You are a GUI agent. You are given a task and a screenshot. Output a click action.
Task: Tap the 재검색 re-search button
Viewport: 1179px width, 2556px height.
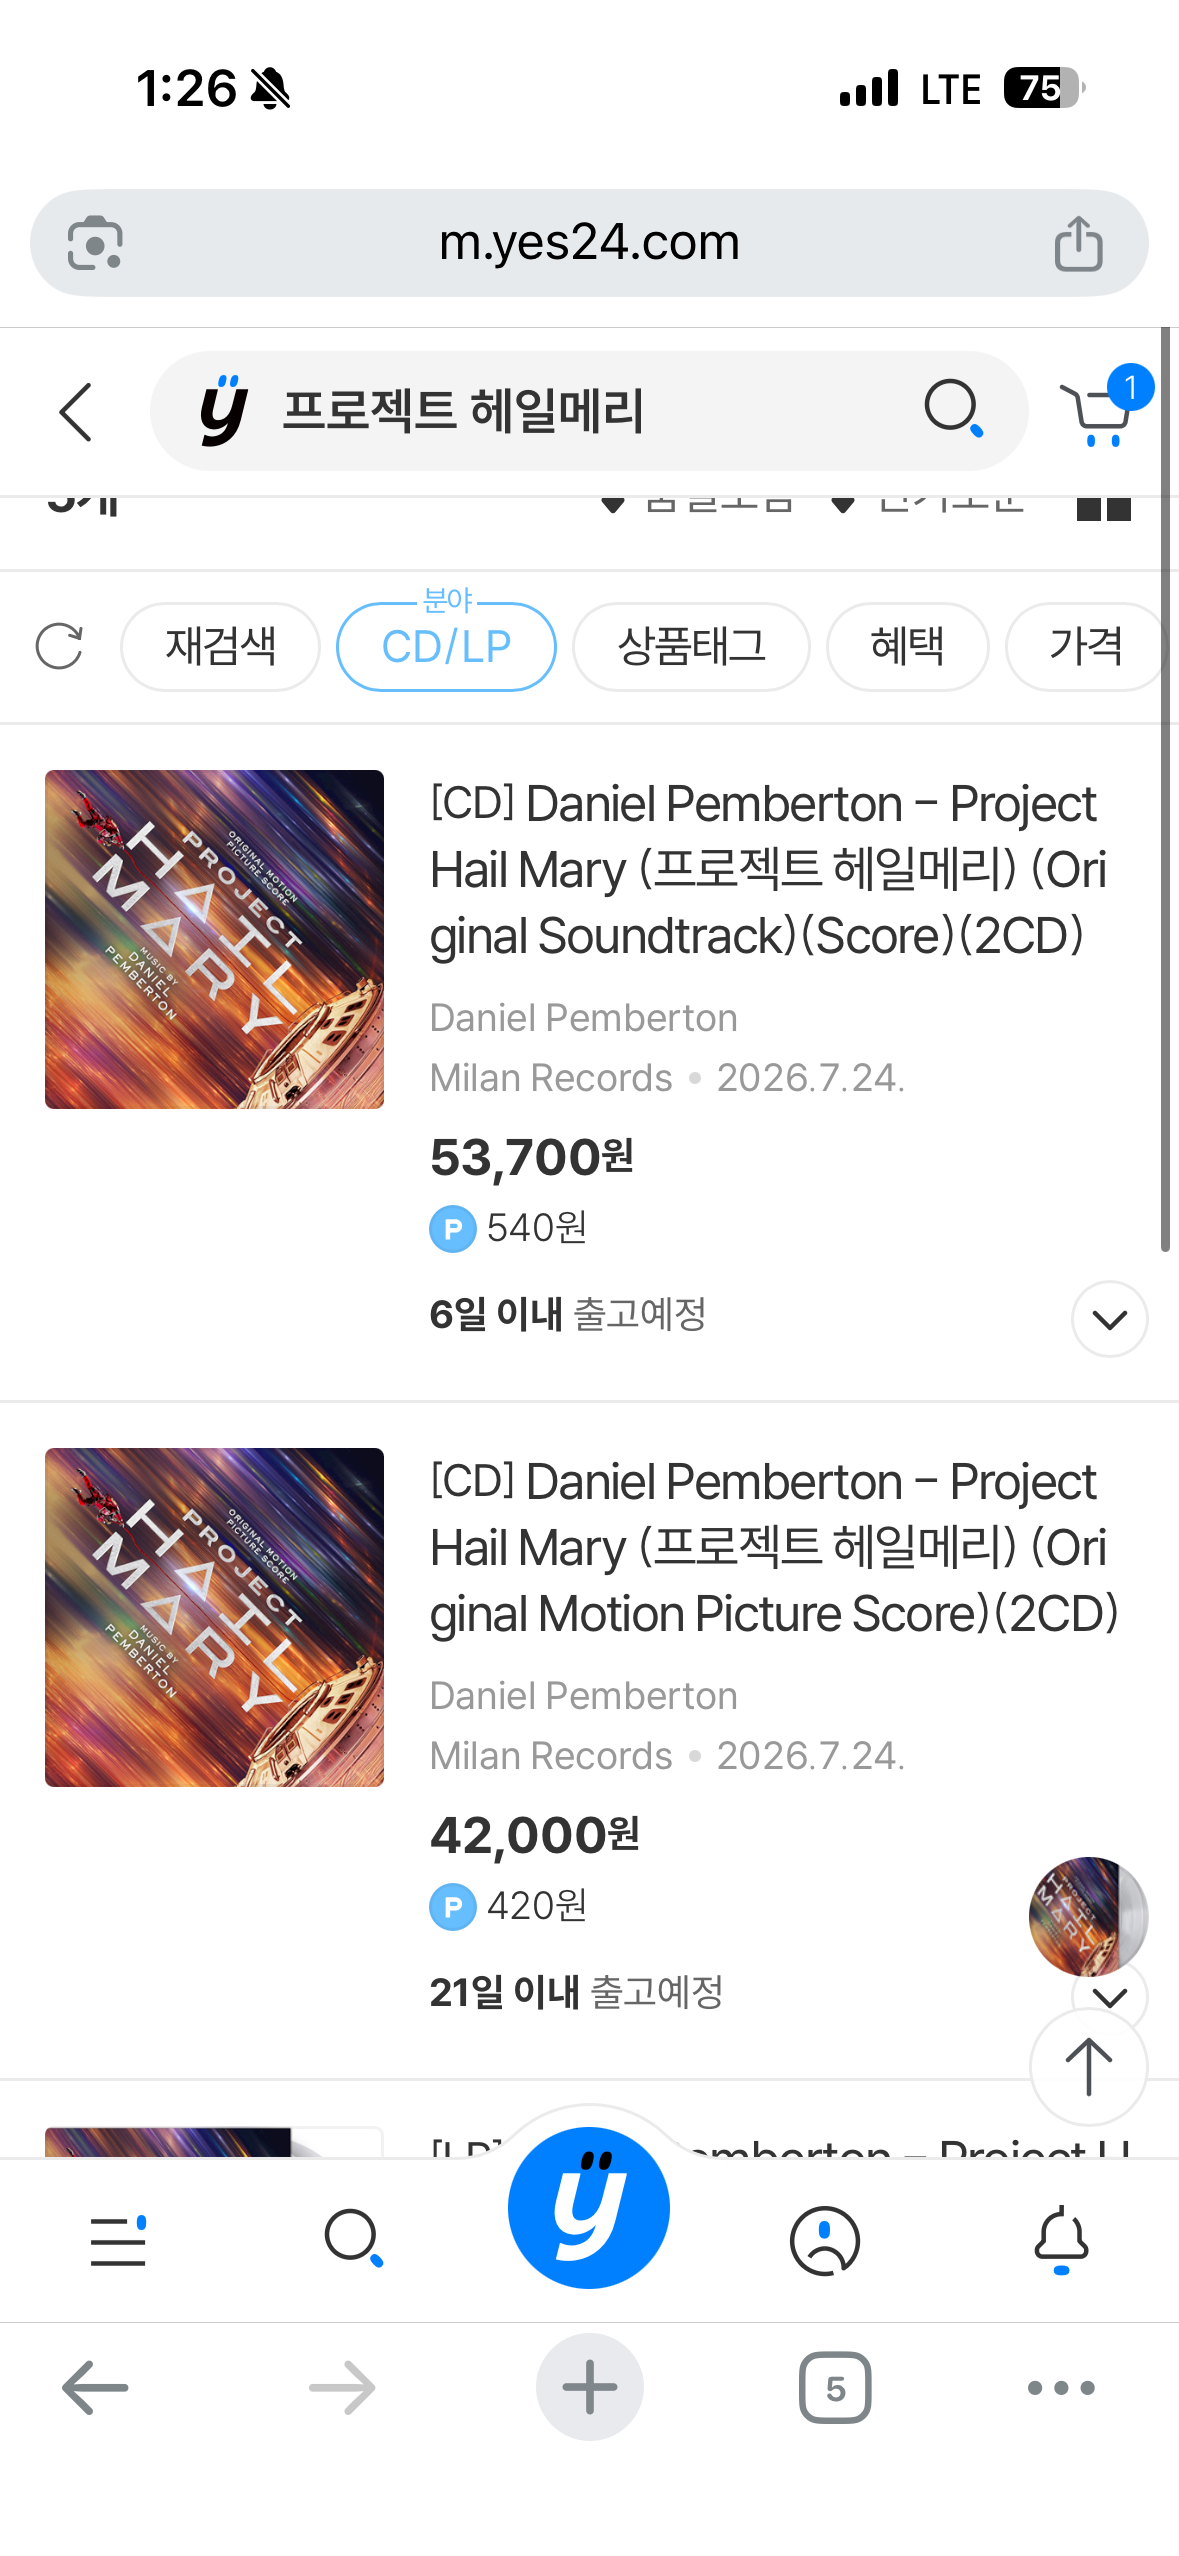click(220, 647)
